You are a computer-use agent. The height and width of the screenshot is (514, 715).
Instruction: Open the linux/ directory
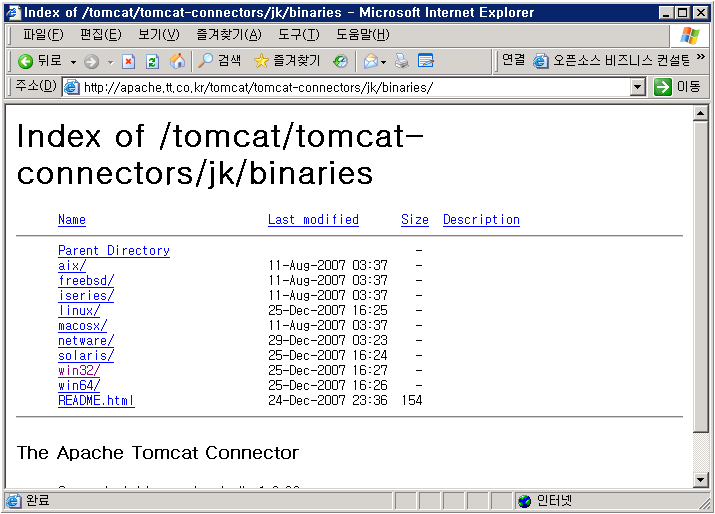pos(79,311)
